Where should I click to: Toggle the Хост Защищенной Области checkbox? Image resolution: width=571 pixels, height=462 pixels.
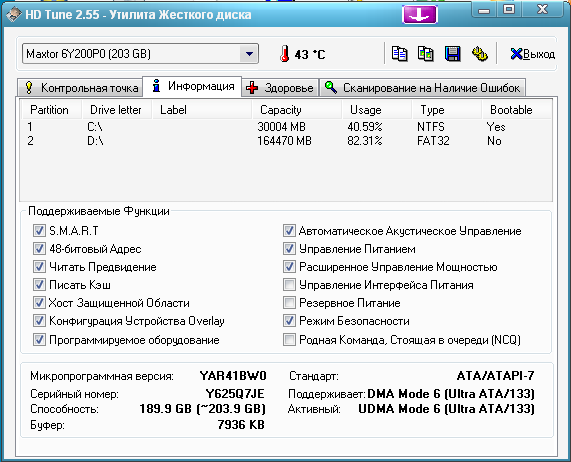[39, 303]
